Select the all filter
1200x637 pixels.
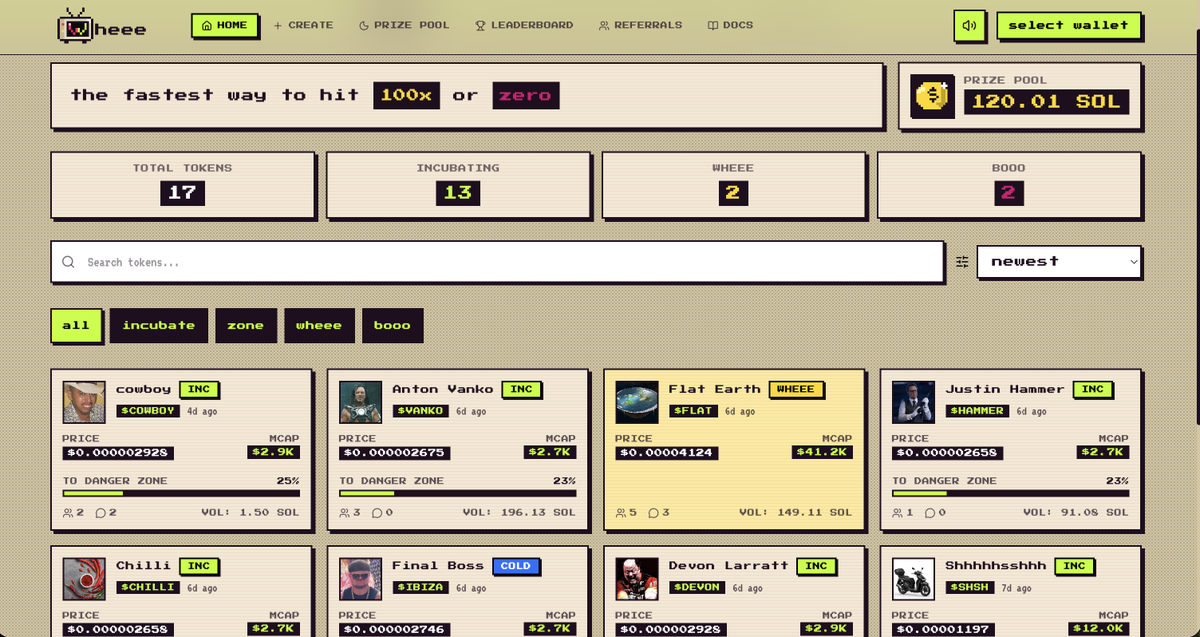click(76, 325)
